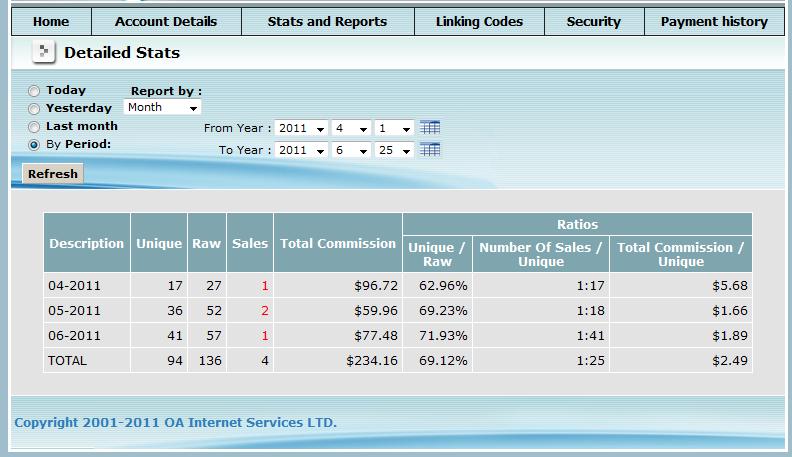Open the Account Details tab
Screen dimensions: 792x457
pos(166,22)
